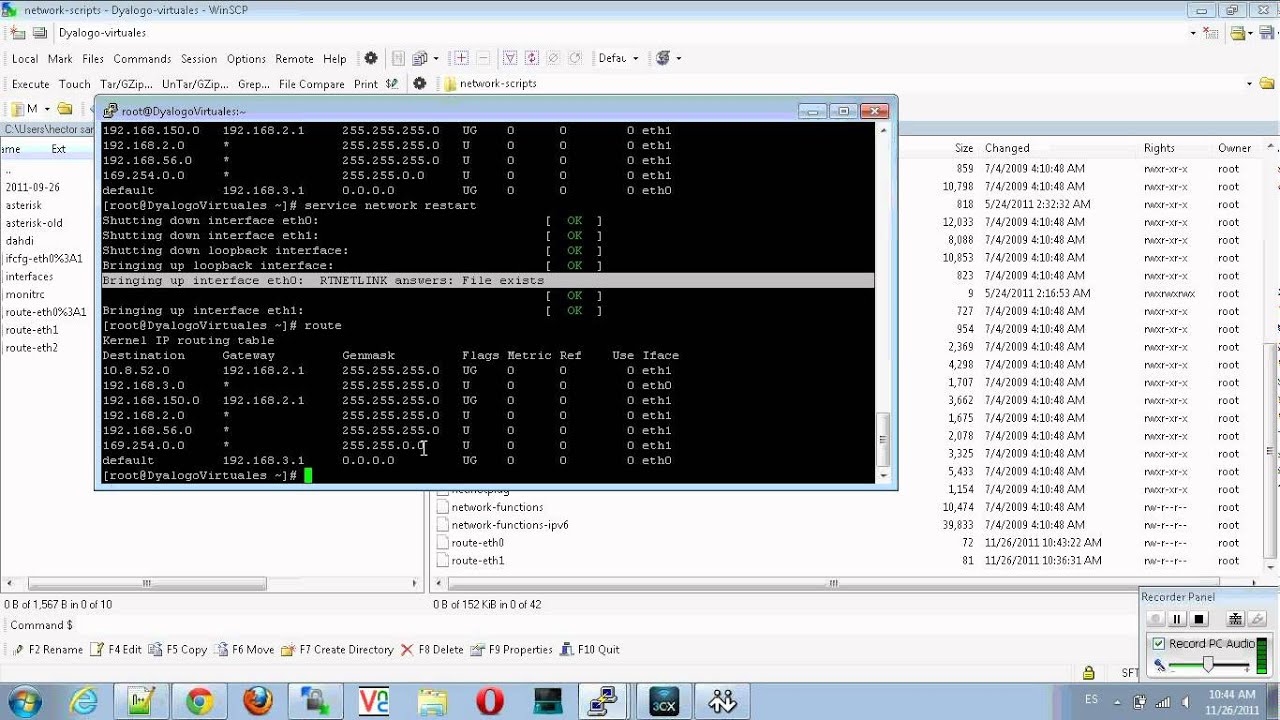Screen dimensions: 1280x720
Task: Click the network-scripts folder icon
Action: [450, 84]
